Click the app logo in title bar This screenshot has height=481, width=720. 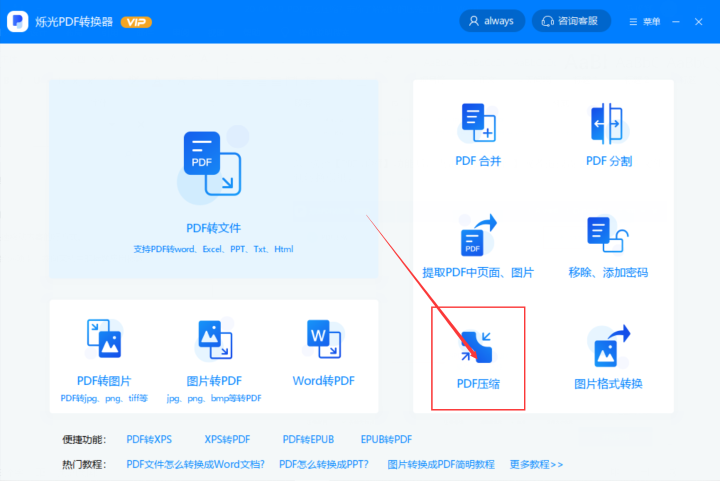click(17, 21)
